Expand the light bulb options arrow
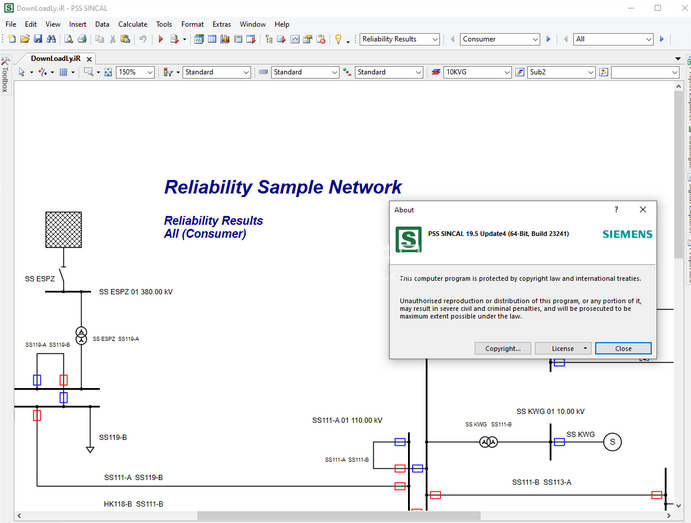Viewport: 691px width, 523px height. 348,41
